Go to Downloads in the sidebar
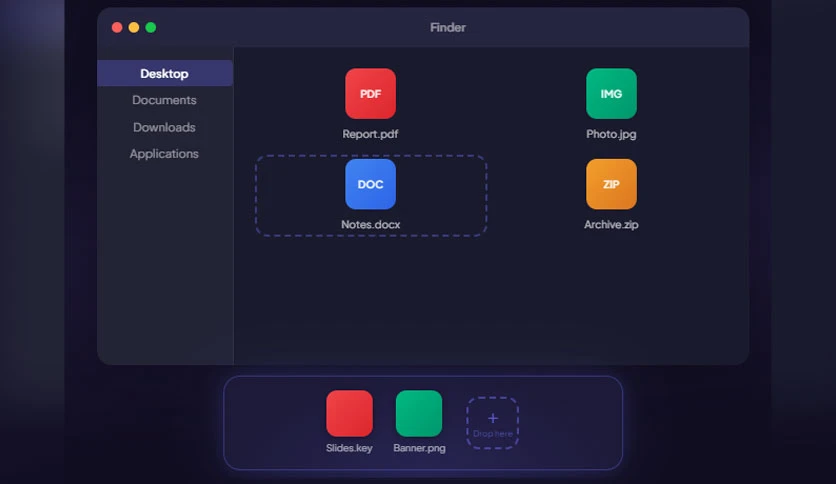Viewport: 836px width, 484px height. point(165,127)
